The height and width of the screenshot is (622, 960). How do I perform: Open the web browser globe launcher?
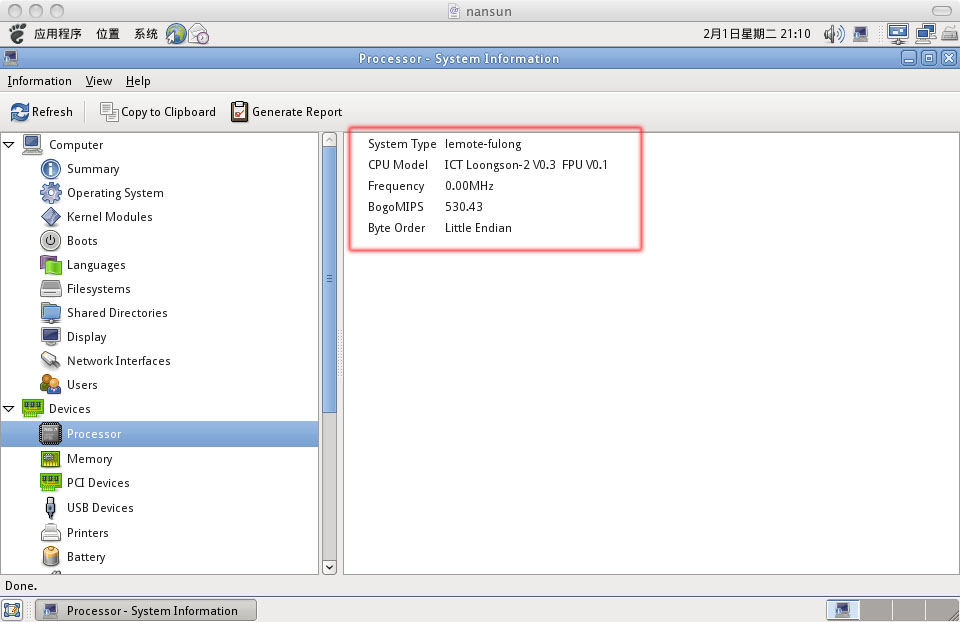176,34
